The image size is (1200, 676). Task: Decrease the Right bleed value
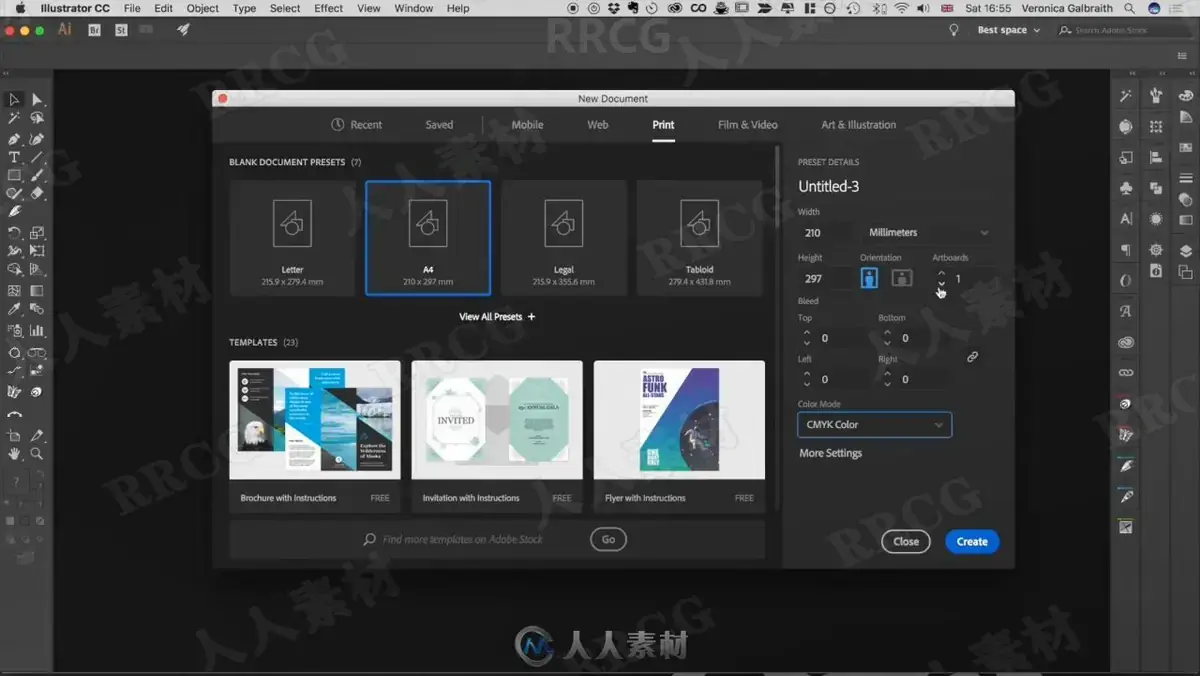click(888, 384)
